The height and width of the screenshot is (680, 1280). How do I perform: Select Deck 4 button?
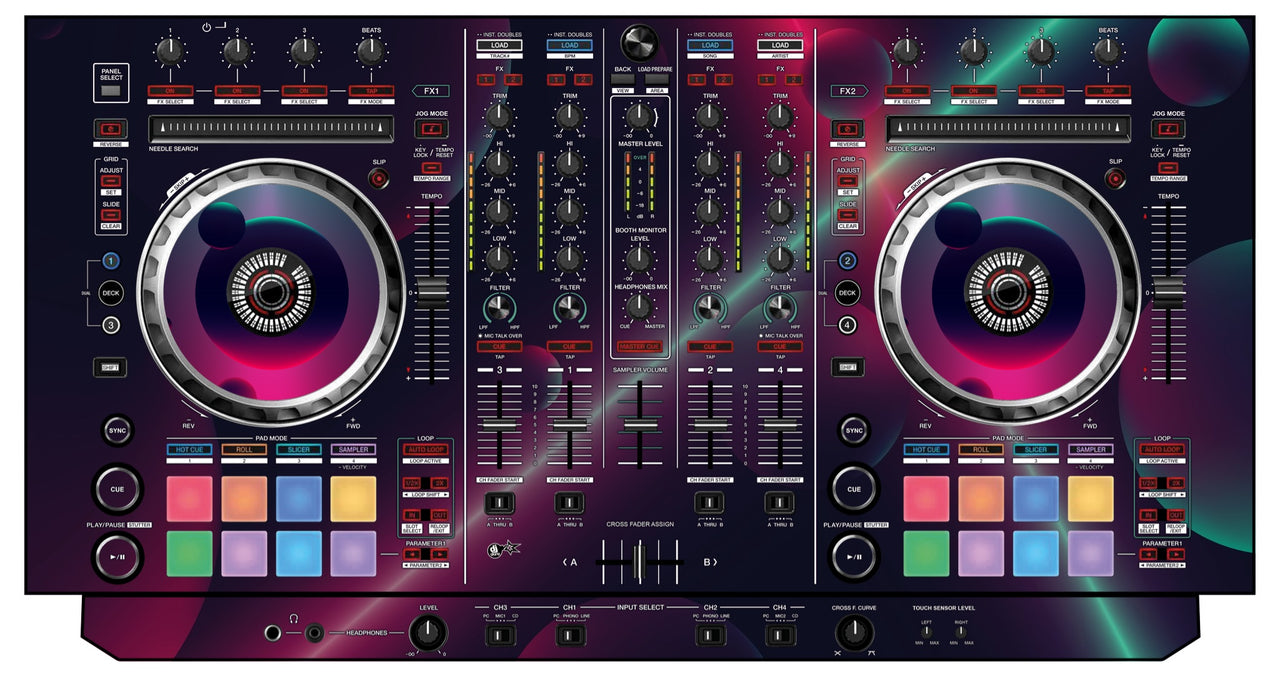tap(847, 324)
